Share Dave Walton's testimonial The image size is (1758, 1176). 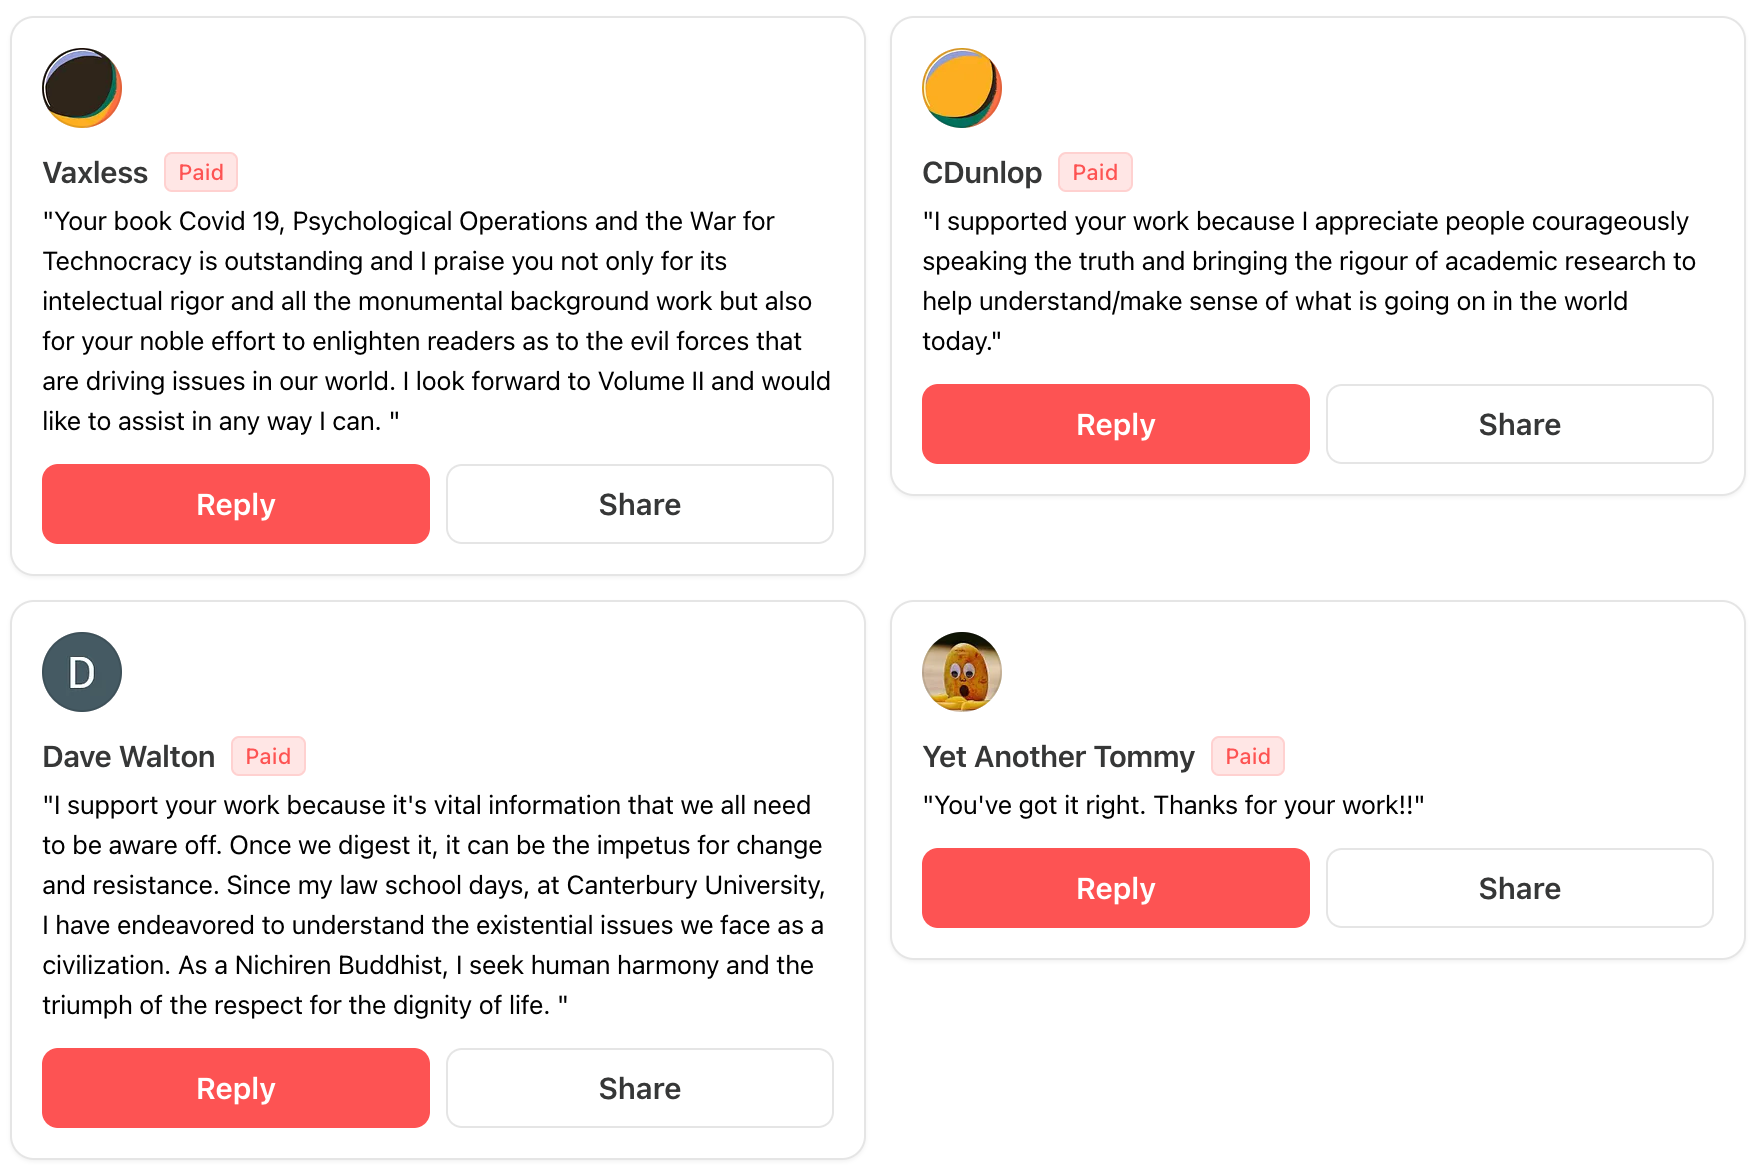point(639,1088)
